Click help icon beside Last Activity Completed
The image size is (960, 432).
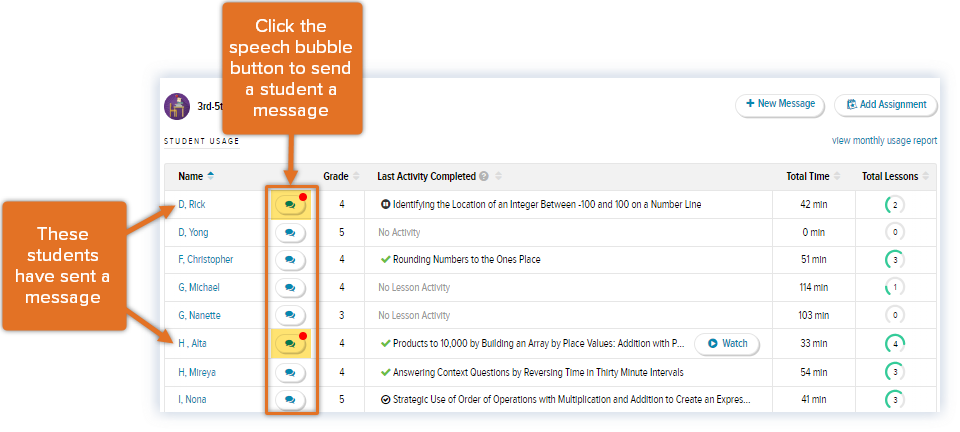click(484, 177)
